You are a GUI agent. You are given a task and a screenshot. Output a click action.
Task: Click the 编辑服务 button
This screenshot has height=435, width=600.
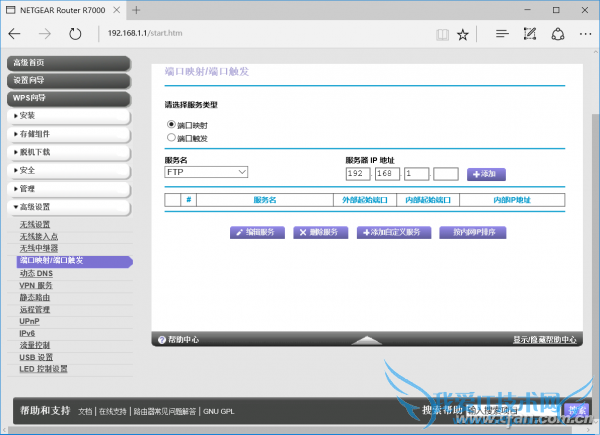(x=257, y=232)
